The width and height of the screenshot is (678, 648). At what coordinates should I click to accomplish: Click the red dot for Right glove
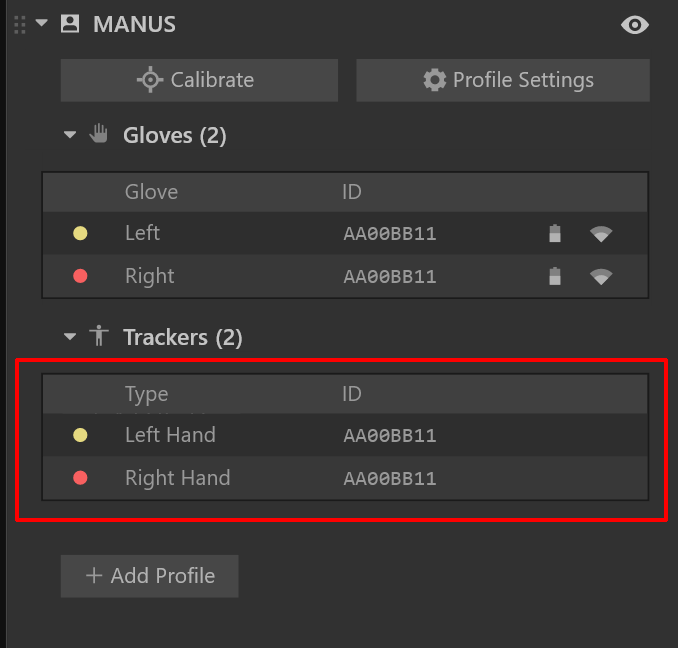pos(81,277)
